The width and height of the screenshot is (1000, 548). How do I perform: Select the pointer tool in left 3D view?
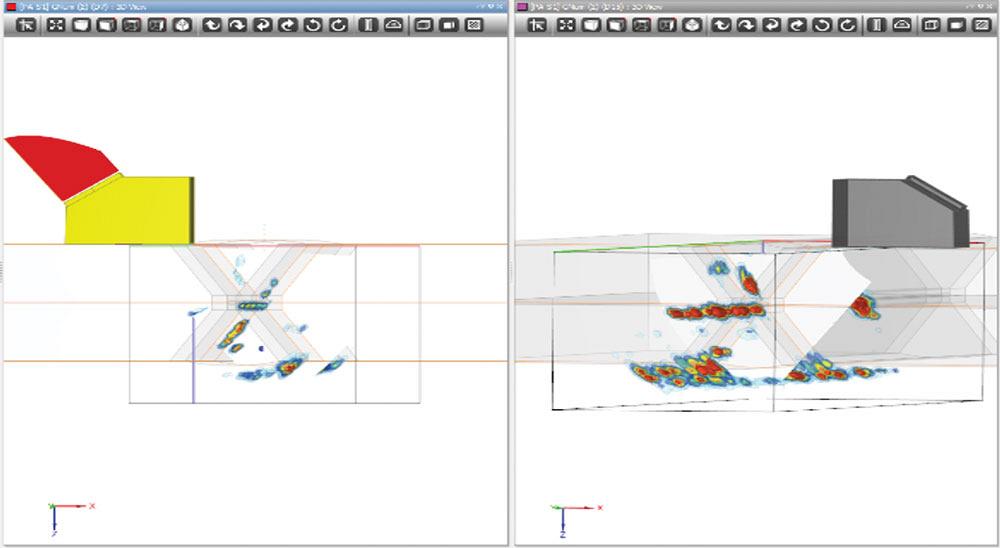point(26,25)
